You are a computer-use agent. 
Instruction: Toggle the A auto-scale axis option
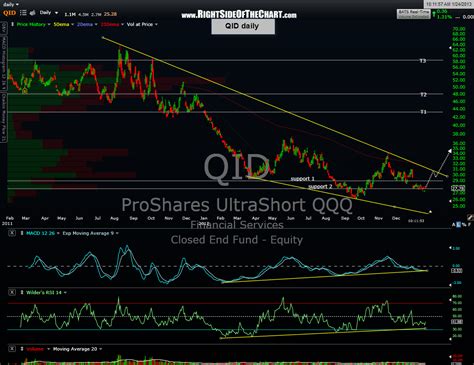click(453, 225)
